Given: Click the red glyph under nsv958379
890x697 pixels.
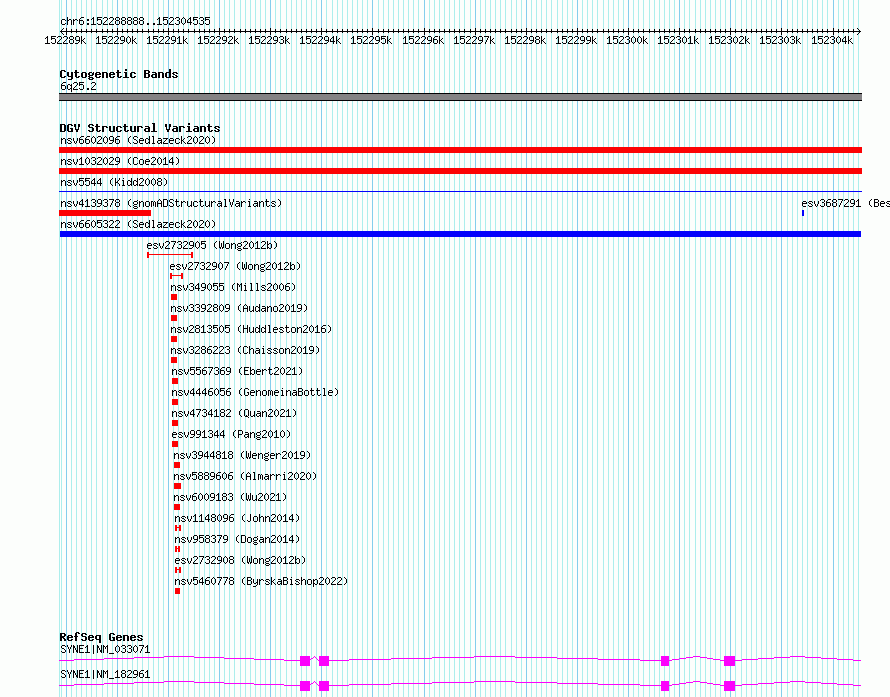Looking at the screenshot, I should (x=178, y=549).
